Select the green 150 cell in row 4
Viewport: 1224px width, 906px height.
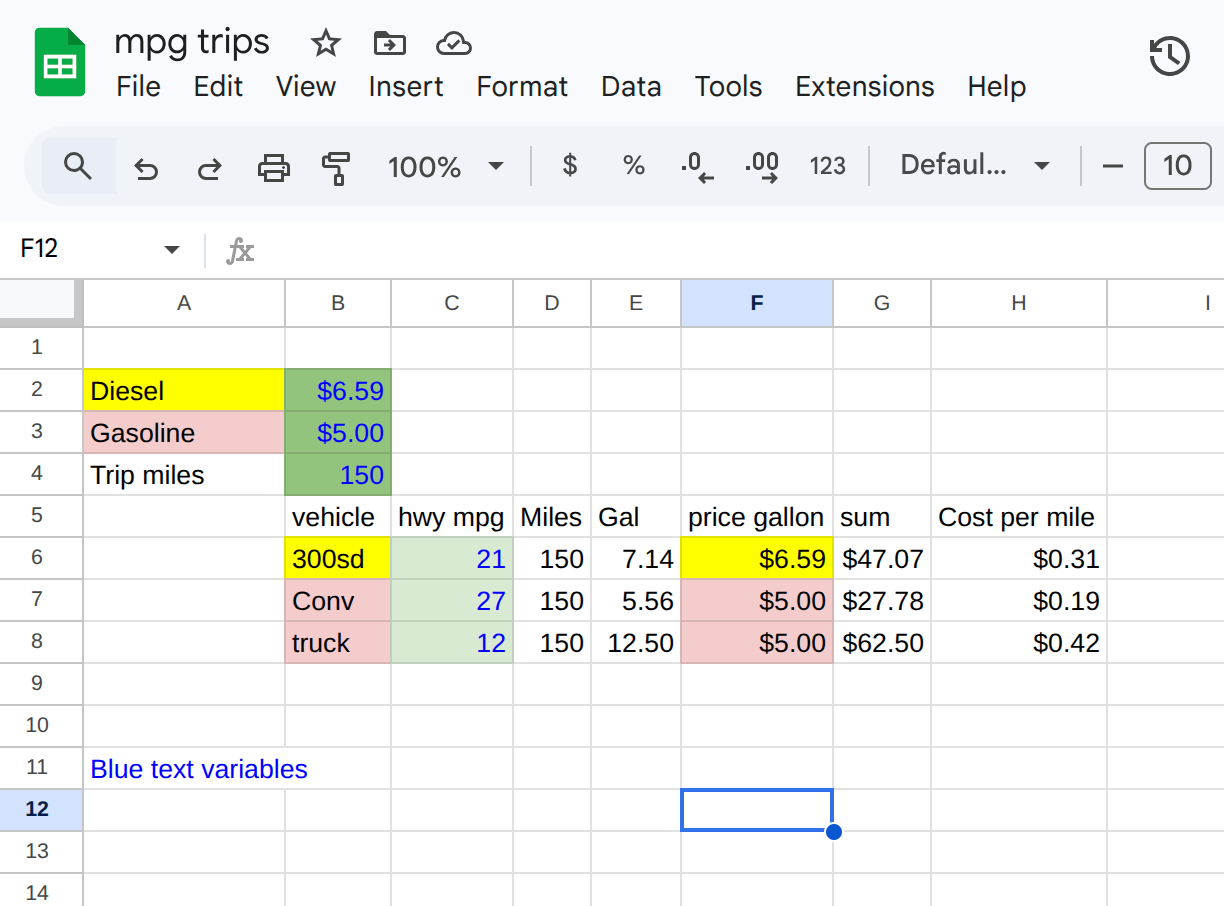(338, 474)
